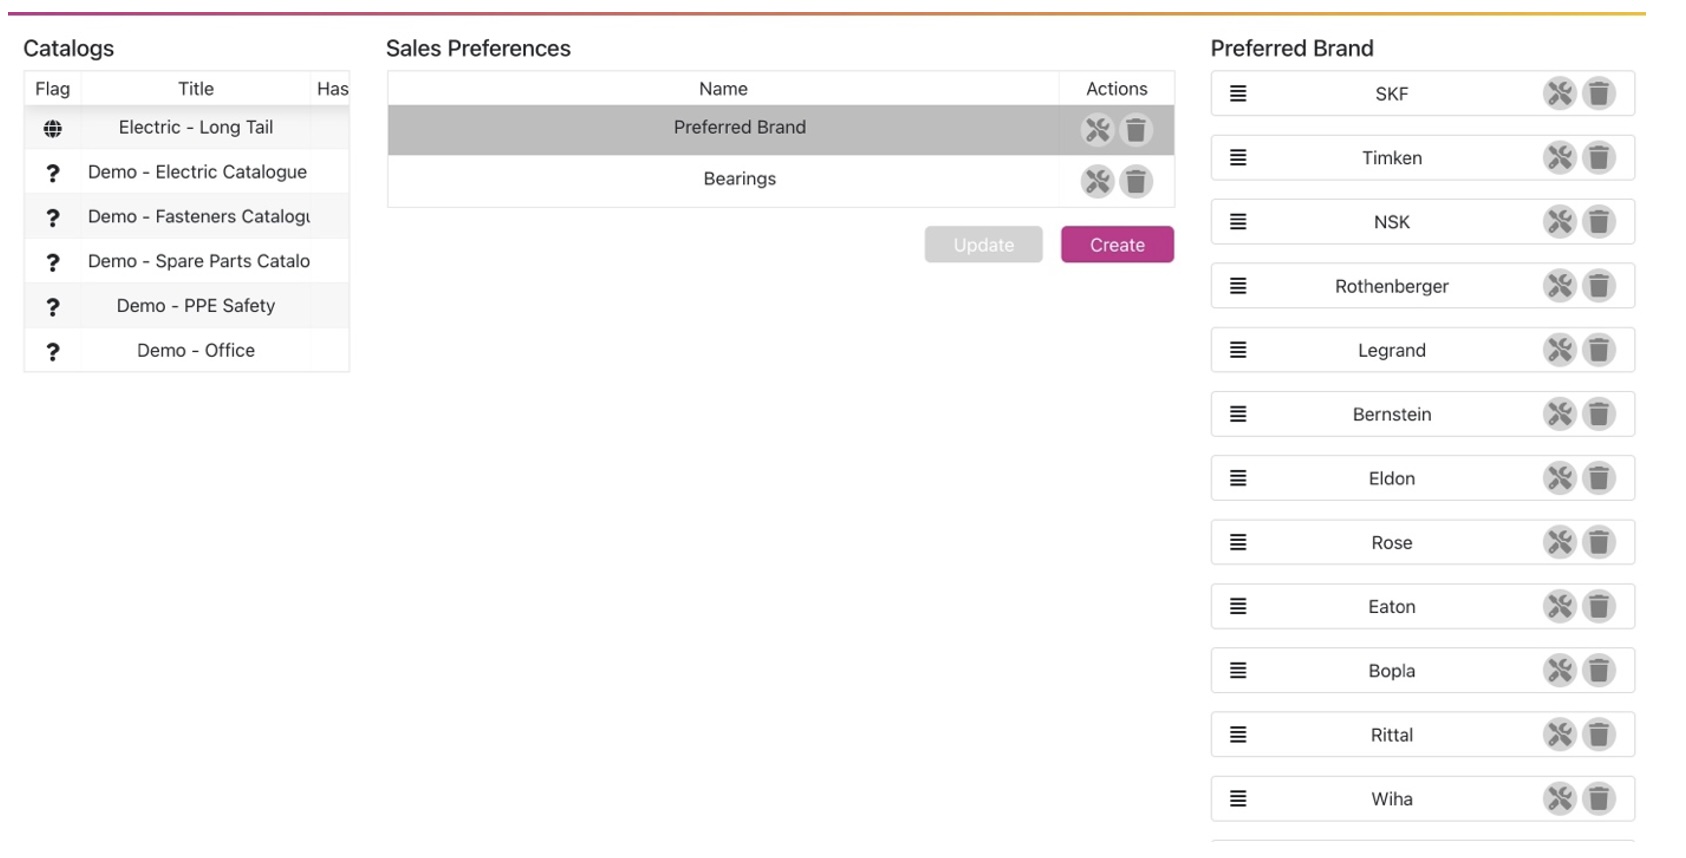Click the Bernstein row reorder handle
Screen dimensions: 1686x858
tap(1238, 413)
